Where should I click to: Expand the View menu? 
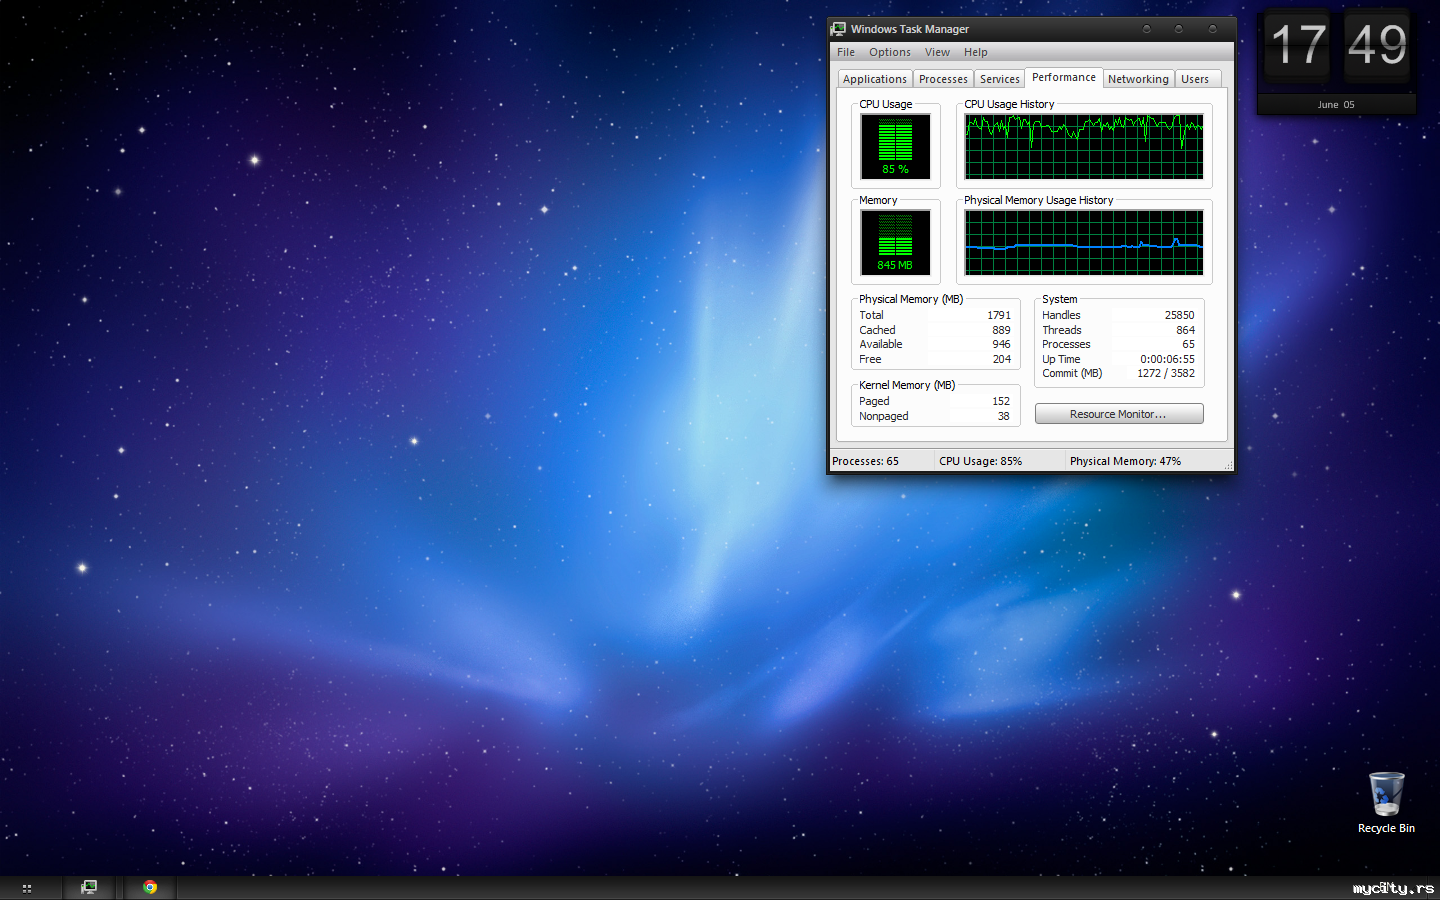click(x=937, y=52)
